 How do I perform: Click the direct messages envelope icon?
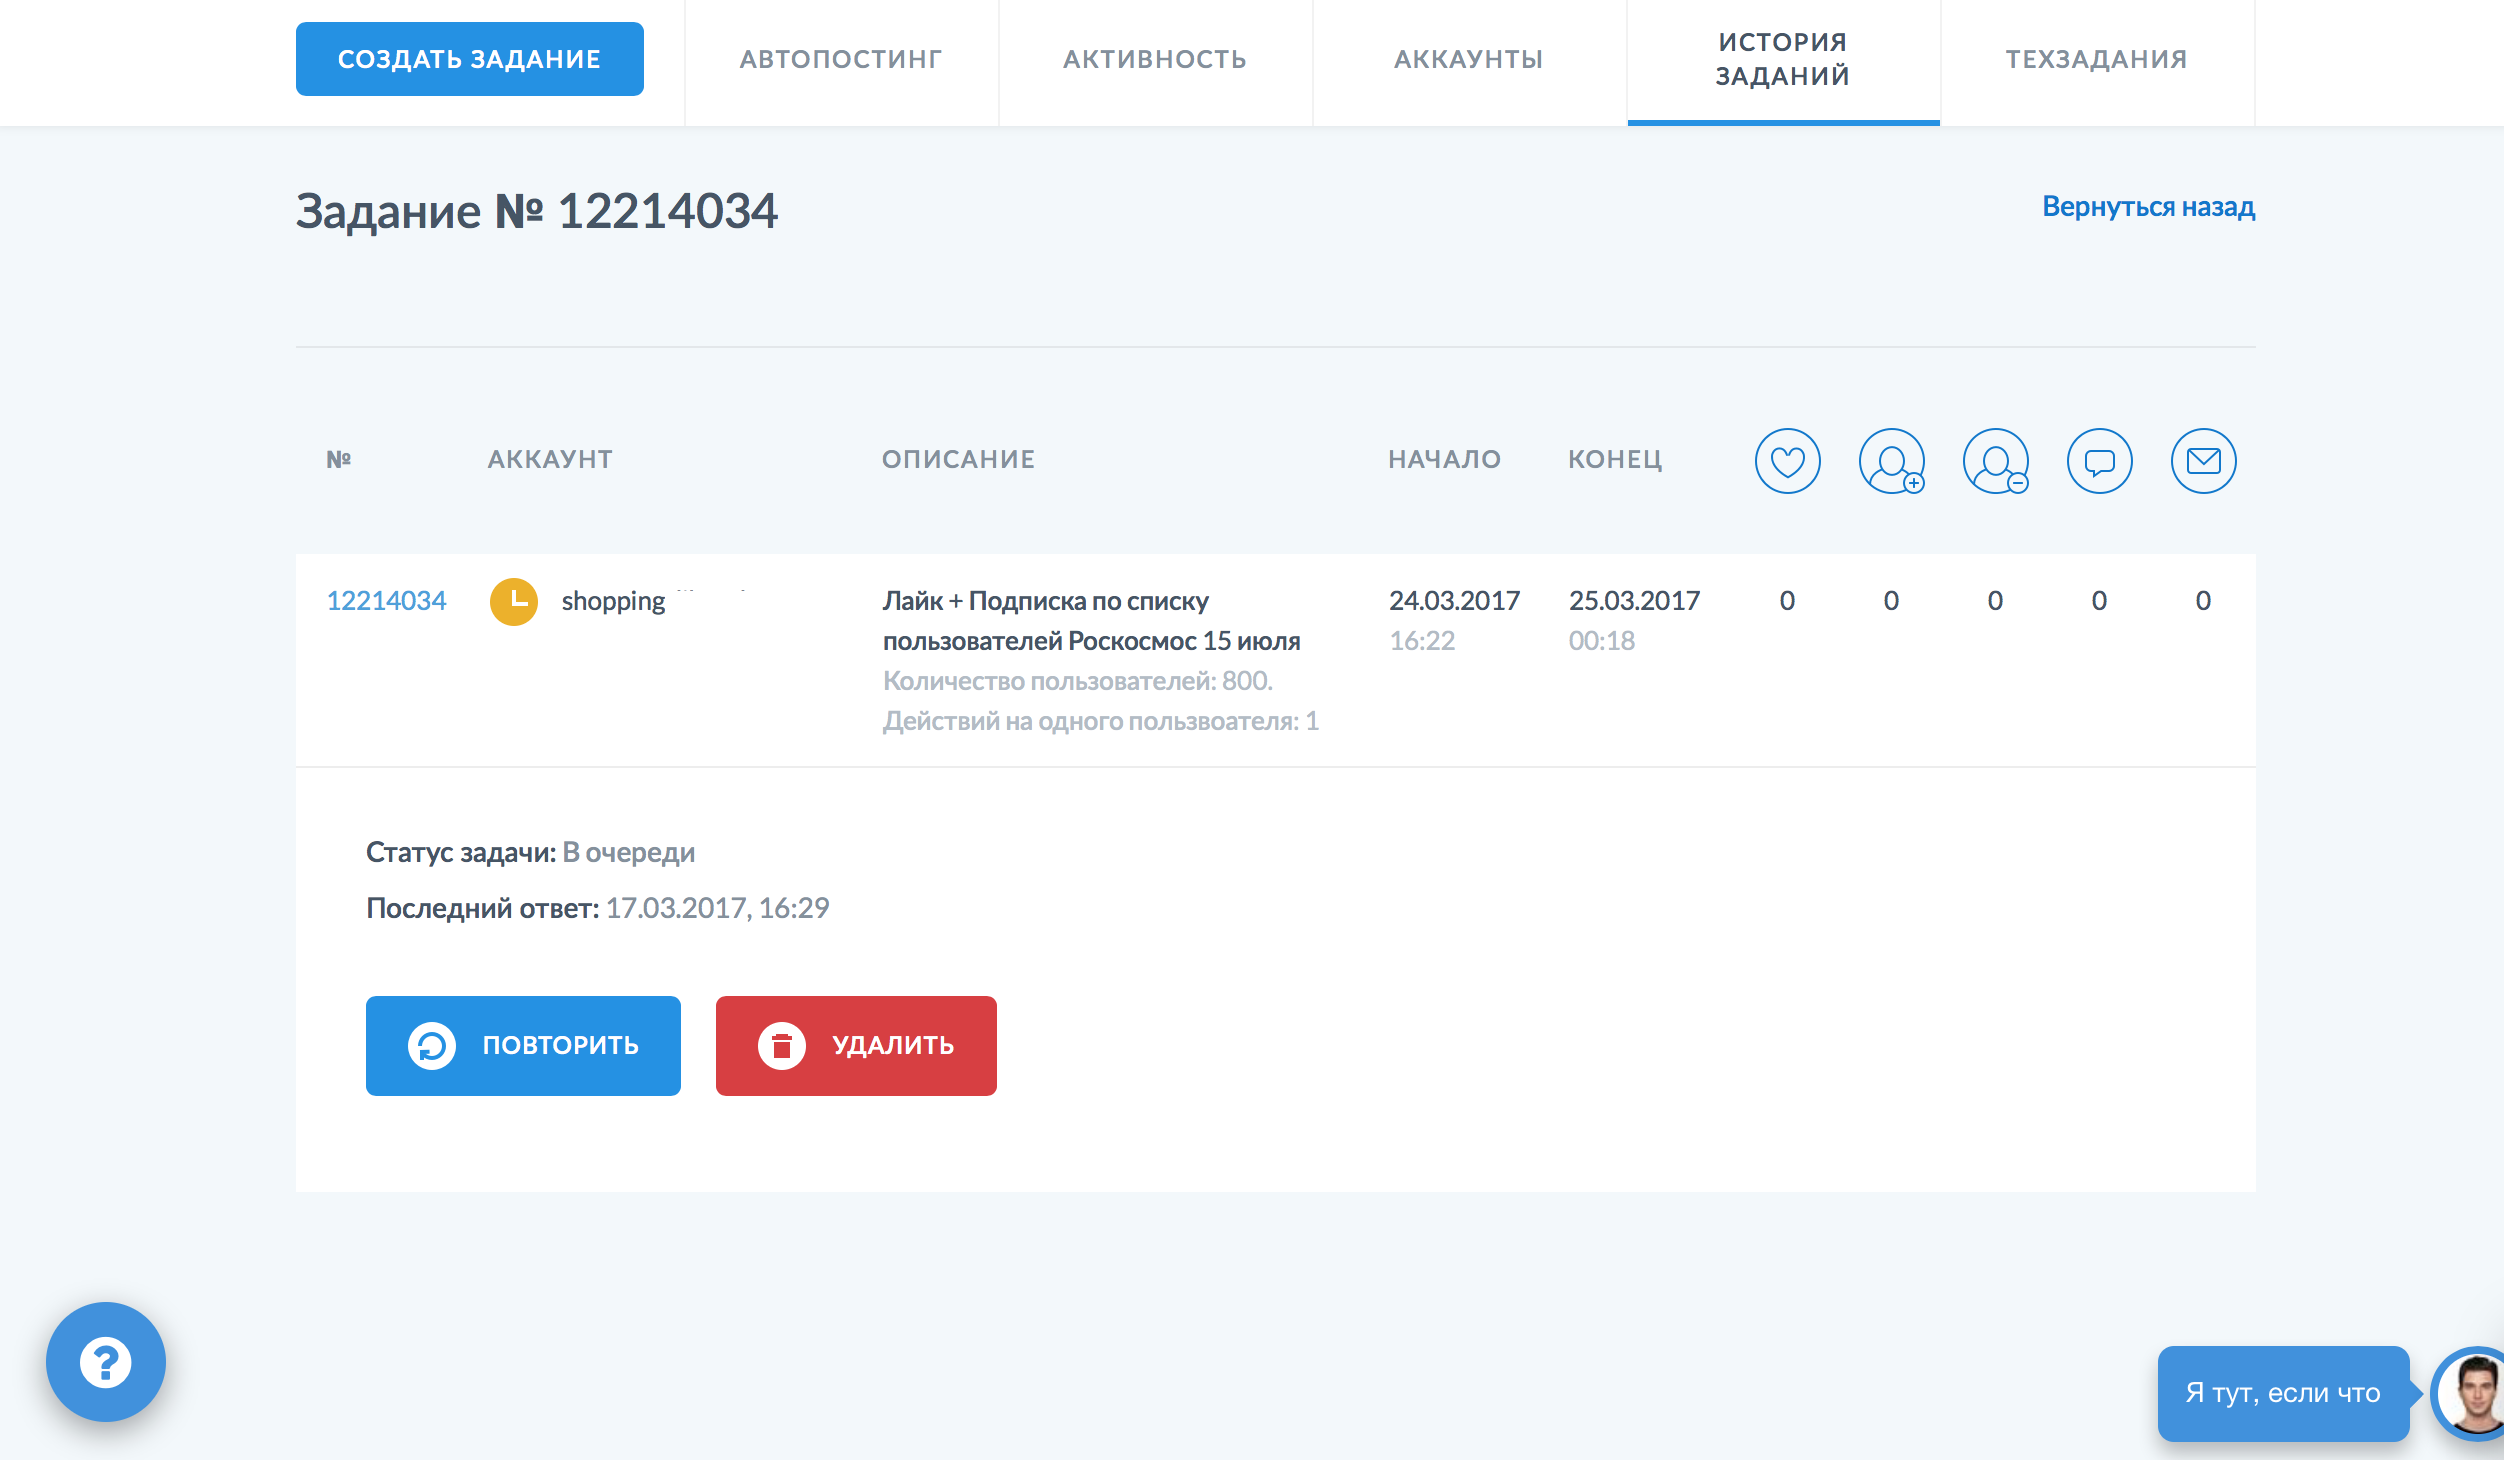click(x=2203, y=461)
